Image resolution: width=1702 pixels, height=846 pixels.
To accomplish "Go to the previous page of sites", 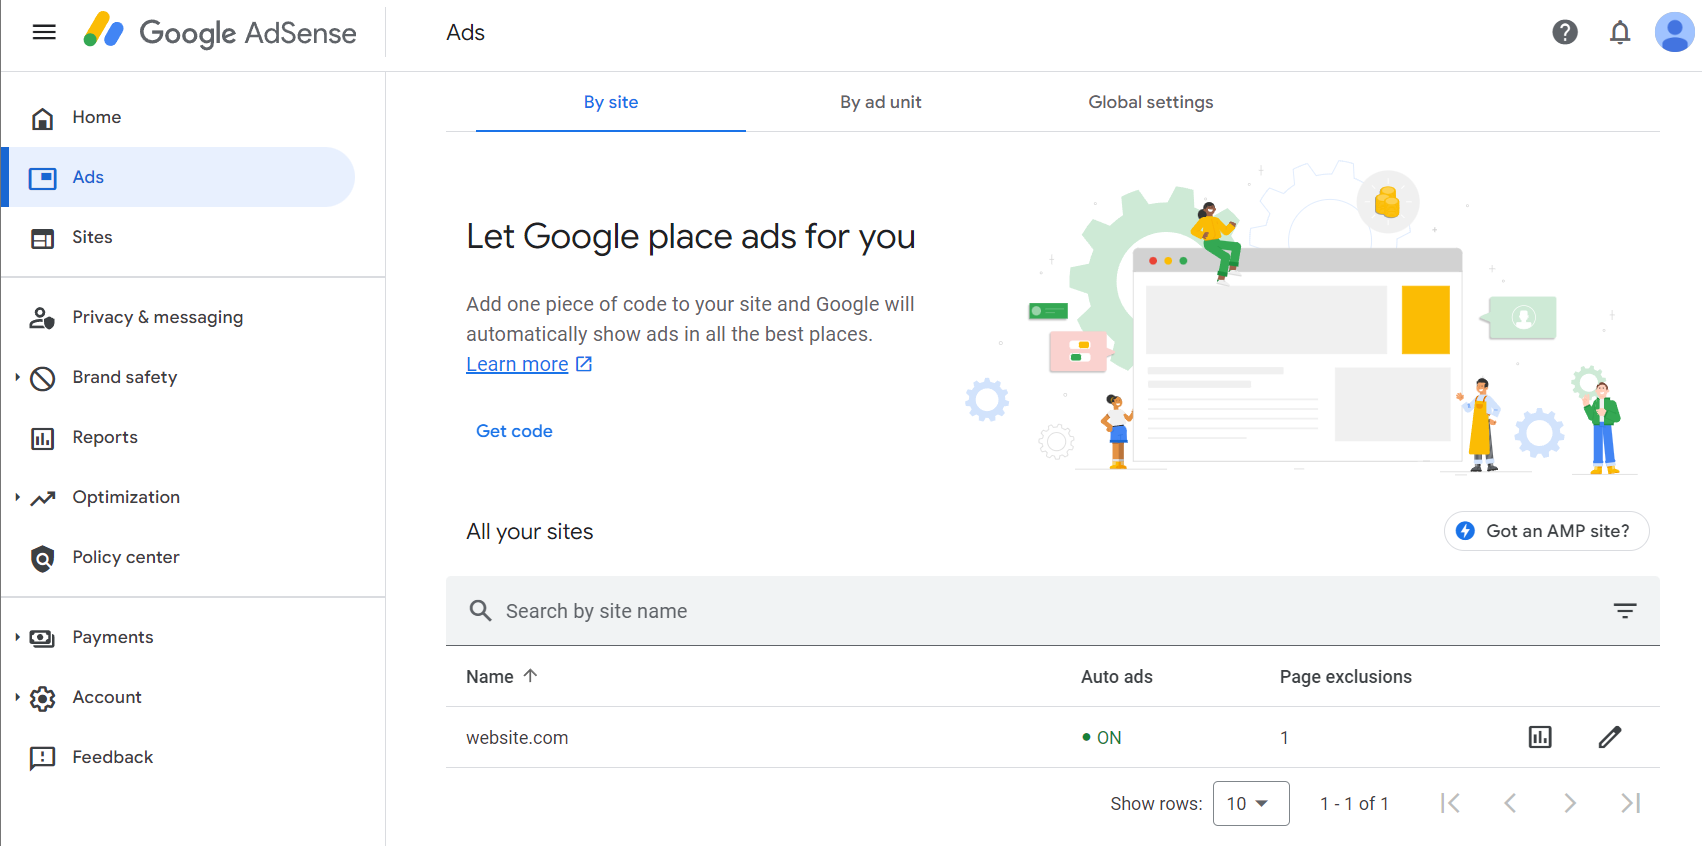I will (1510, 803).
